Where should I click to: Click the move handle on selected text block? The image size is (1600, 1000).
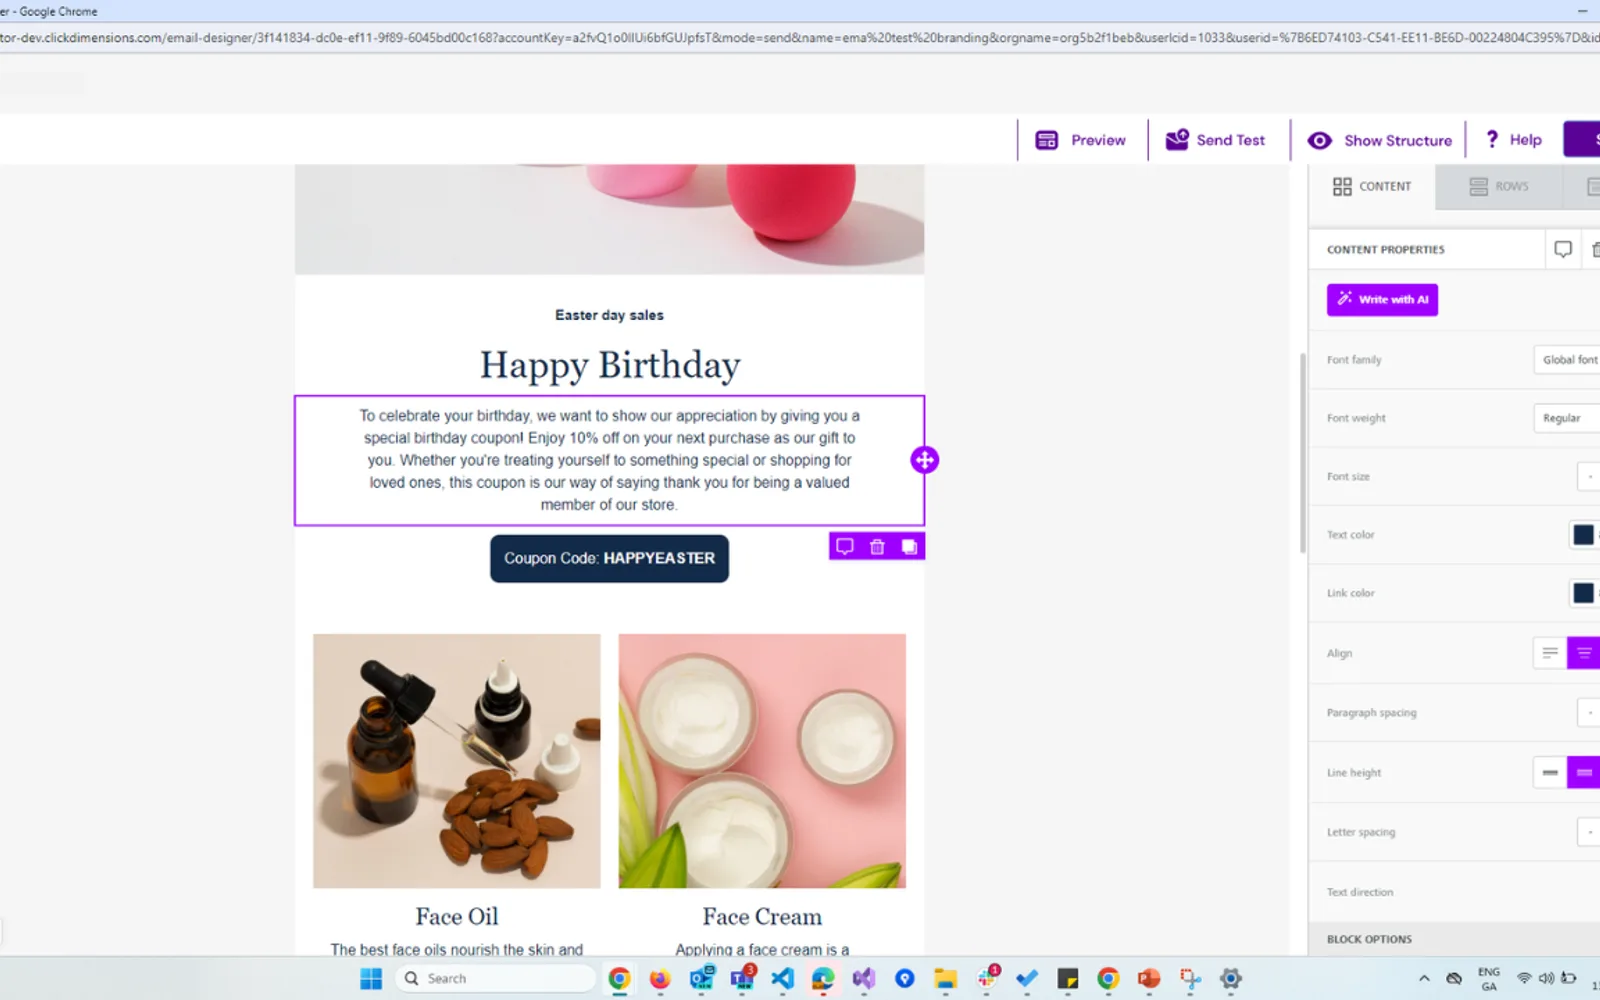925,460
